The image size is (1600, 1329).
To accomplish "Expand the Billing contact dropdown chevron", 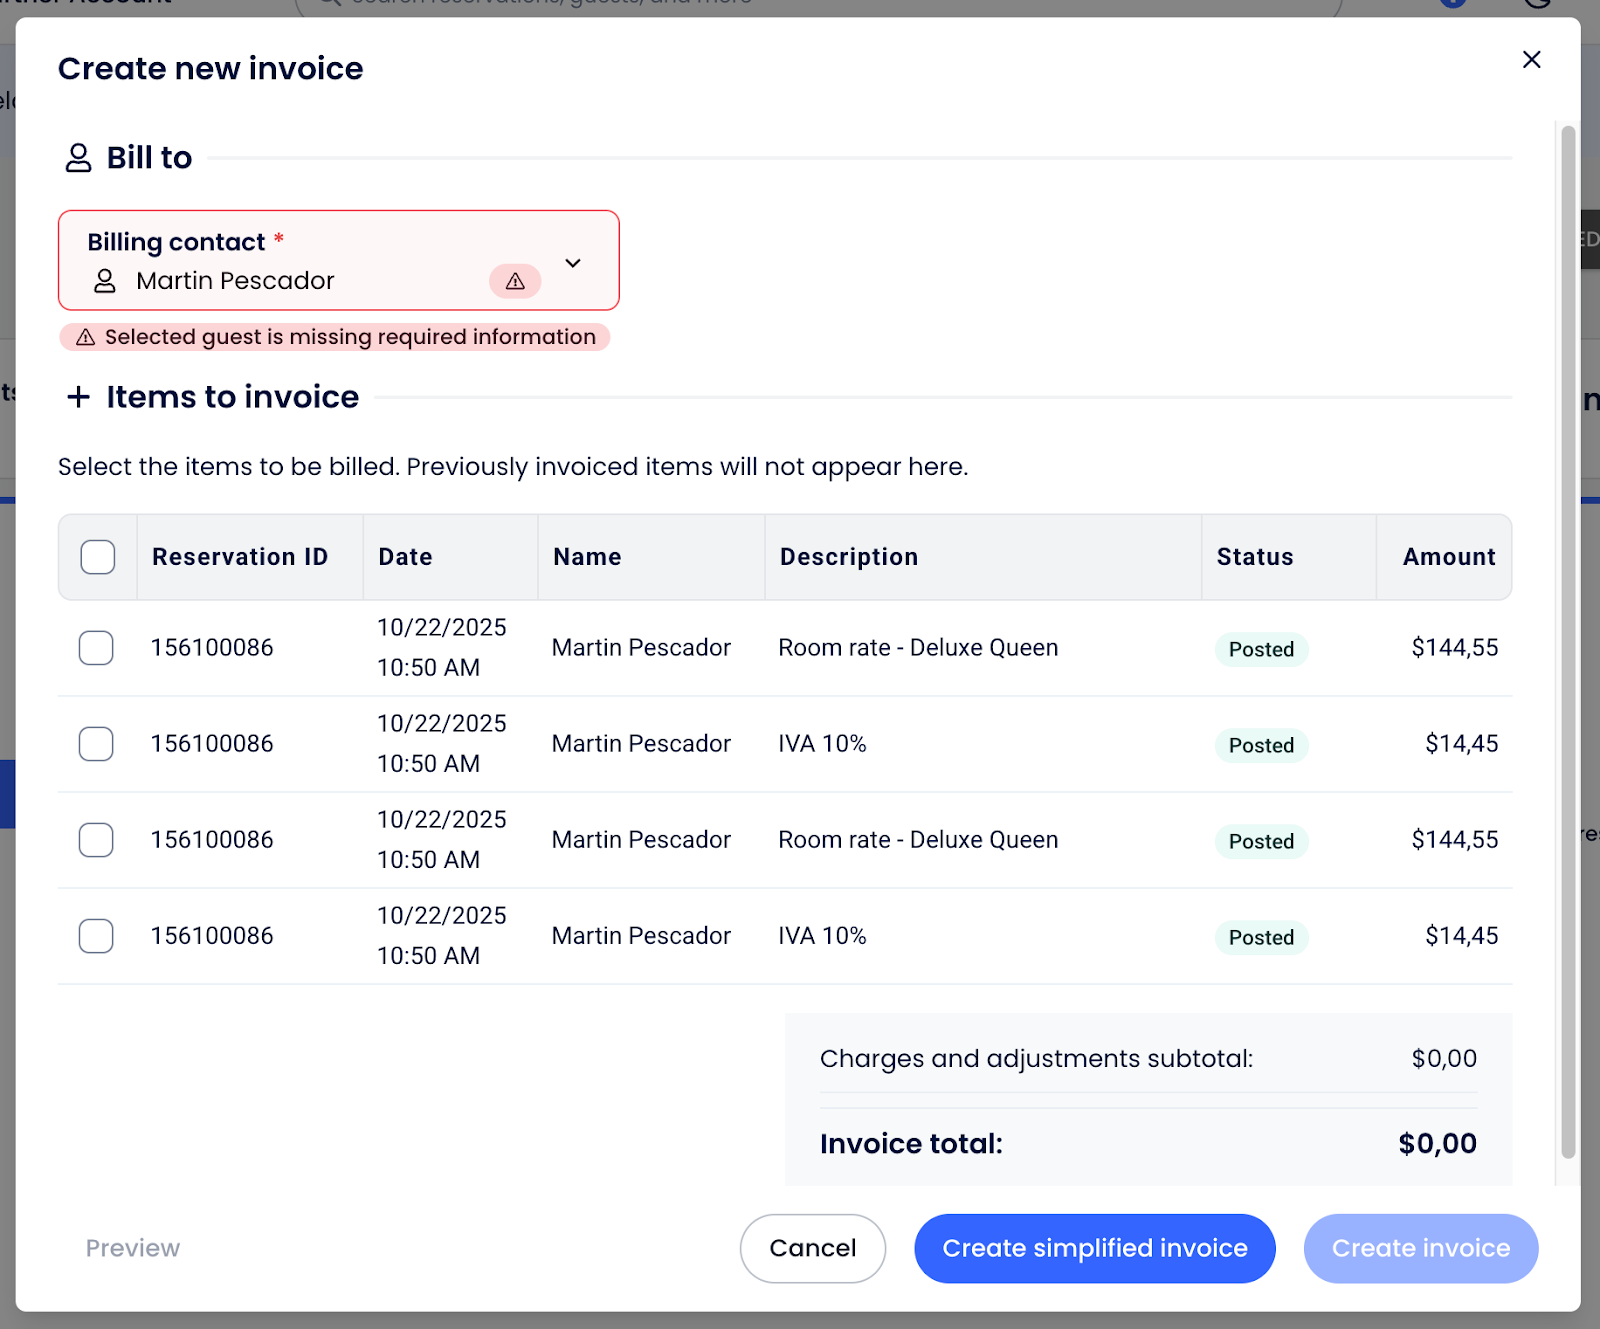I will 573,263.
